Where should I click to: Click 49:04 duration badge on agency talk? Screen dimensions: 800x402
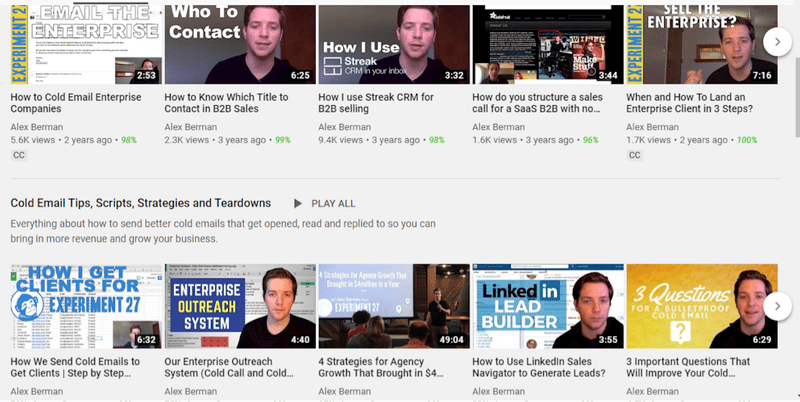coord(452,339)
